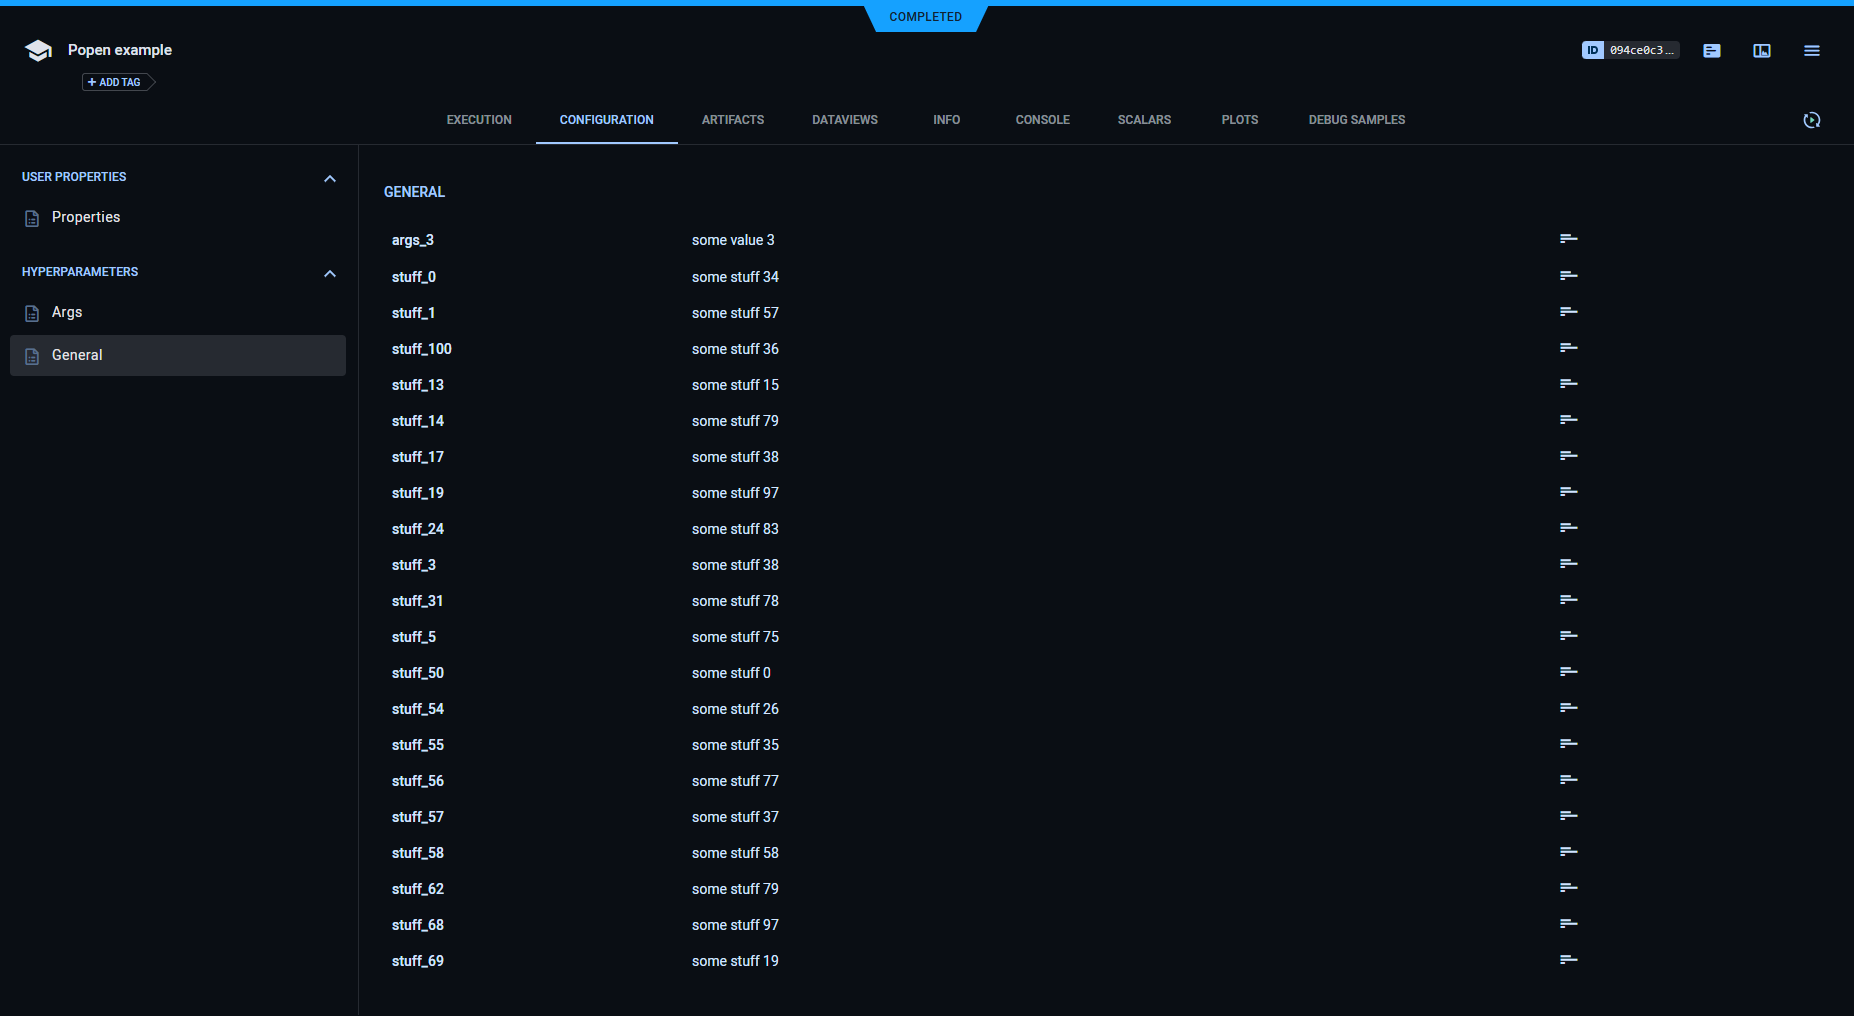This screenshot has height=1016, width=1854.
Task: Click the description icon for stuff_100 row
Action: click(1568, 348)
